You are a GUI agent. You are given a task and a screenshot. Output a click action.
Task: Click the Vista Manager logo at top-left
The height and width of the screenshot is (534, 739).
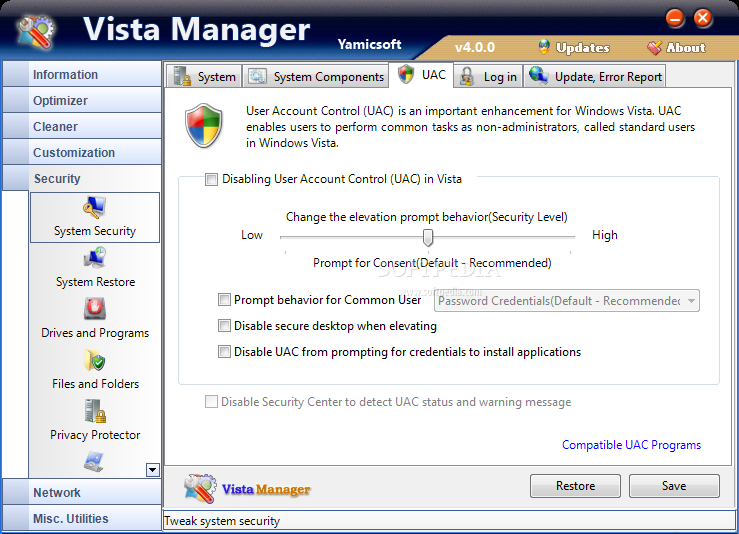(36, 33)
